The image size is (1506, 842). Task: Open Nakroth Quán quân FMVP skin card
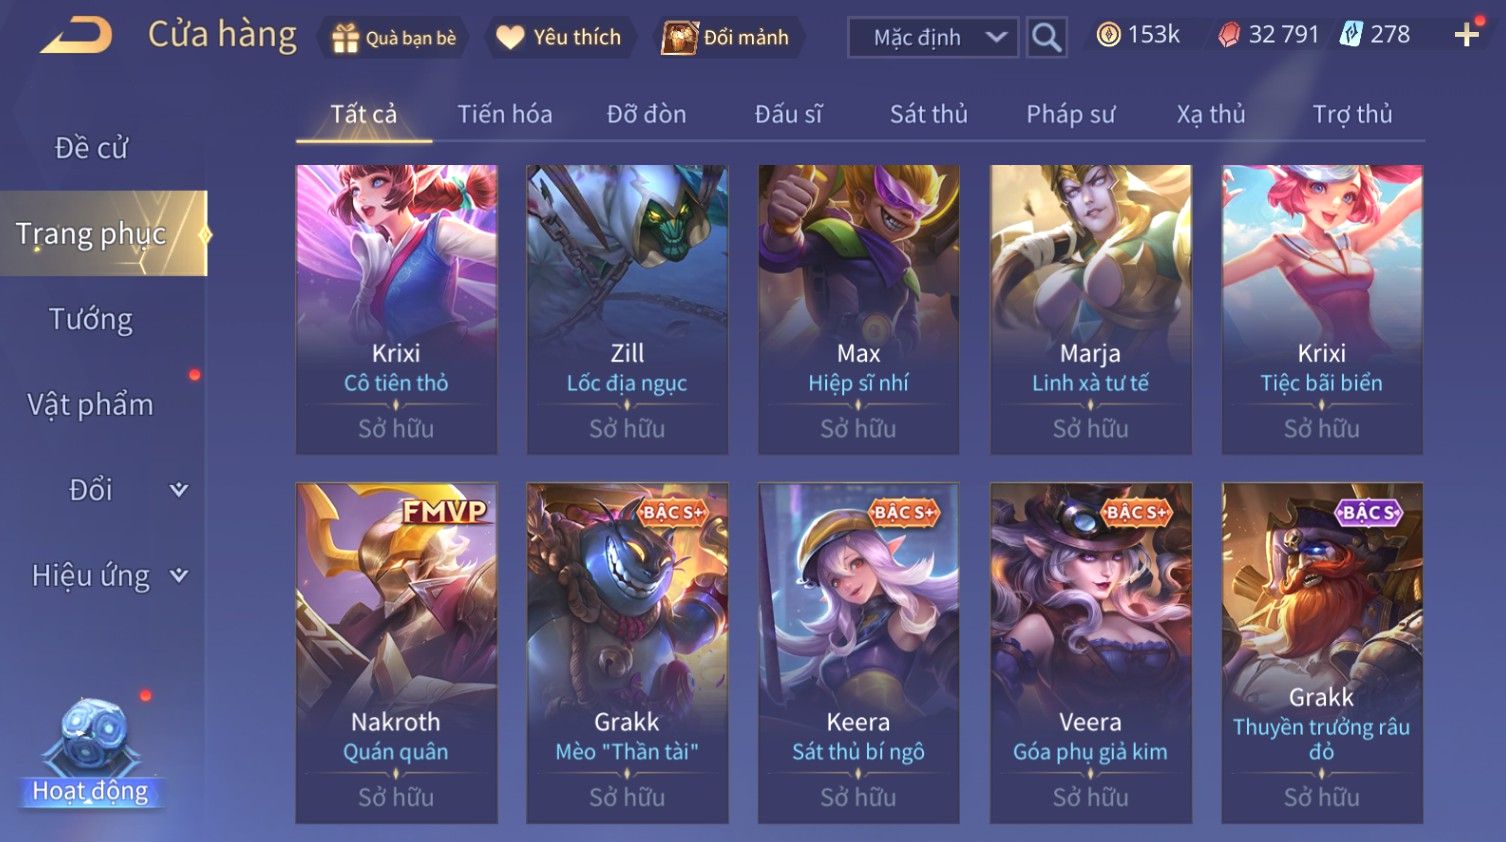pyautogui.click(x=396, y=653)
